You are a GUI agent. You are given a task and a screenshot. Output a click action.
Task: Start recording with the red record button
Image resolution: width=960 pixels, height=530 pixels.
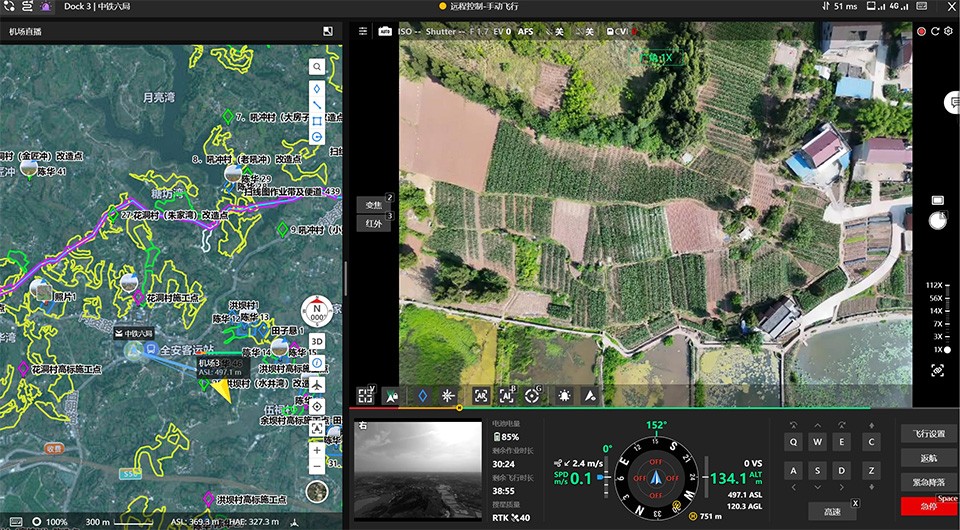[x=921, y=31]
